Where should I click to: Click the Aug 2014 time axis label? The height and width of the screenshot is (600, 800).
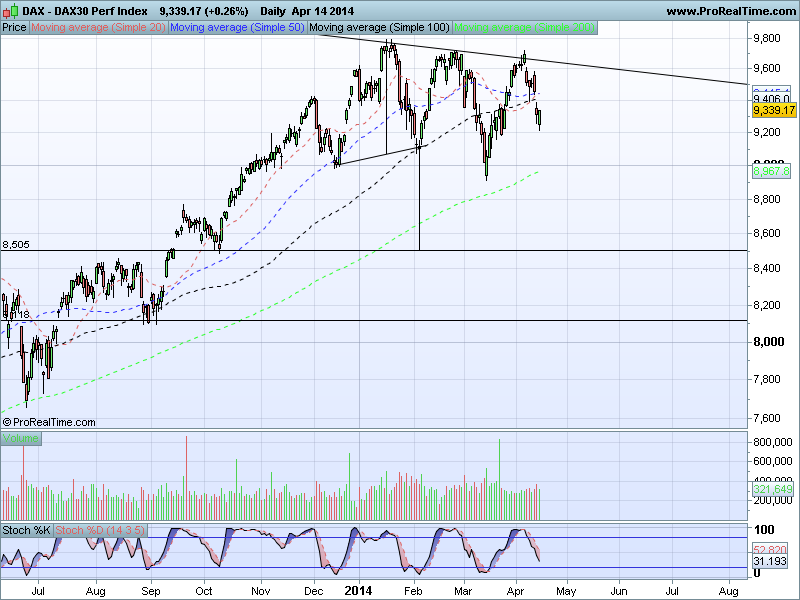click(x=729, y=591)
